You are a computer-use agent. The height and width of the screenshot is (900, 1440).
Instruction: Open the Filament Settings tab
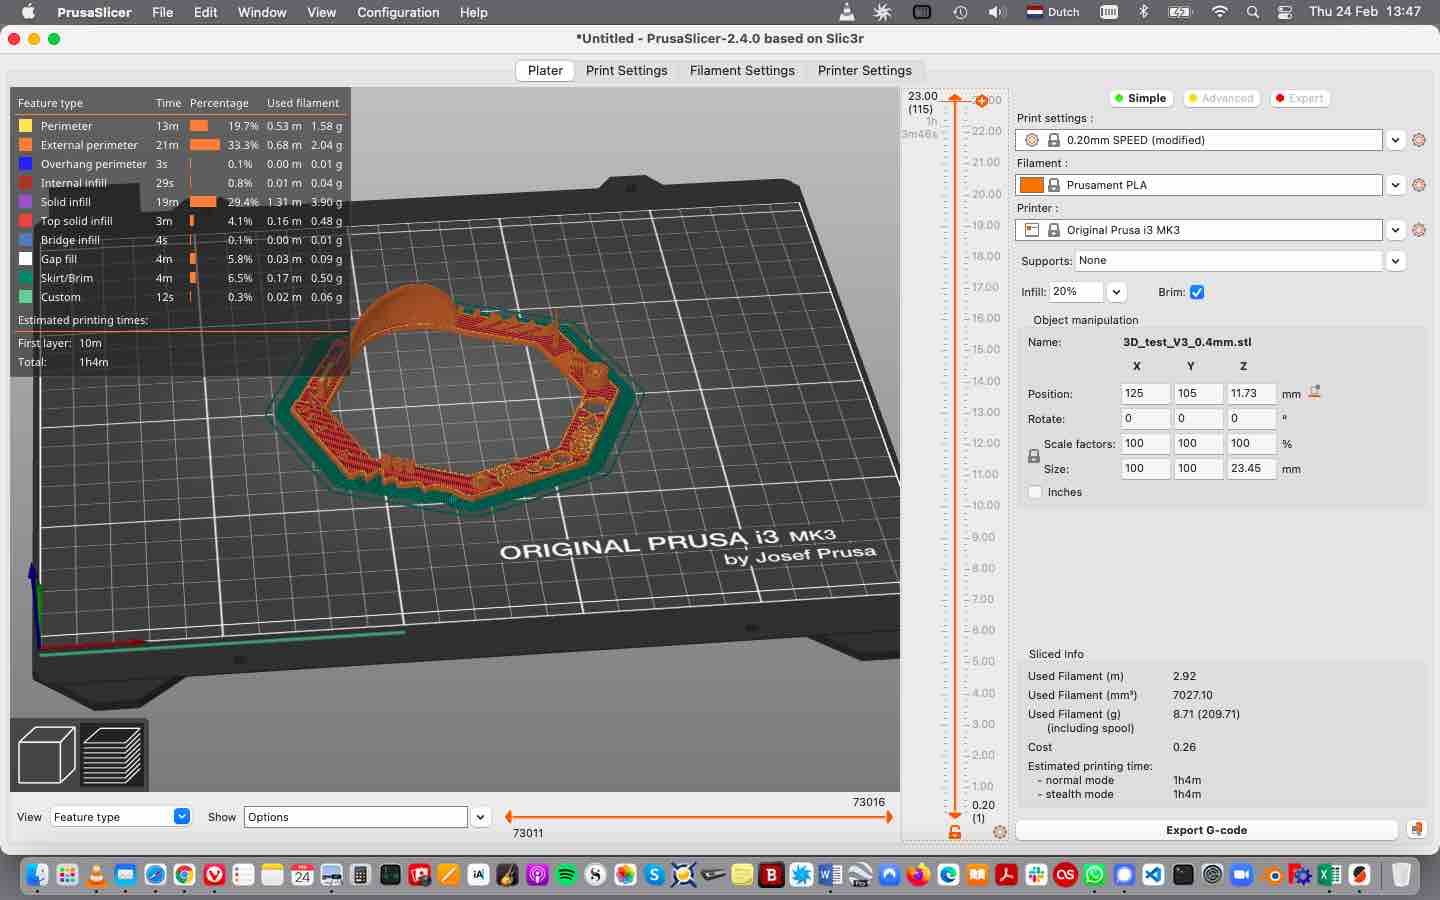[742, 70]
